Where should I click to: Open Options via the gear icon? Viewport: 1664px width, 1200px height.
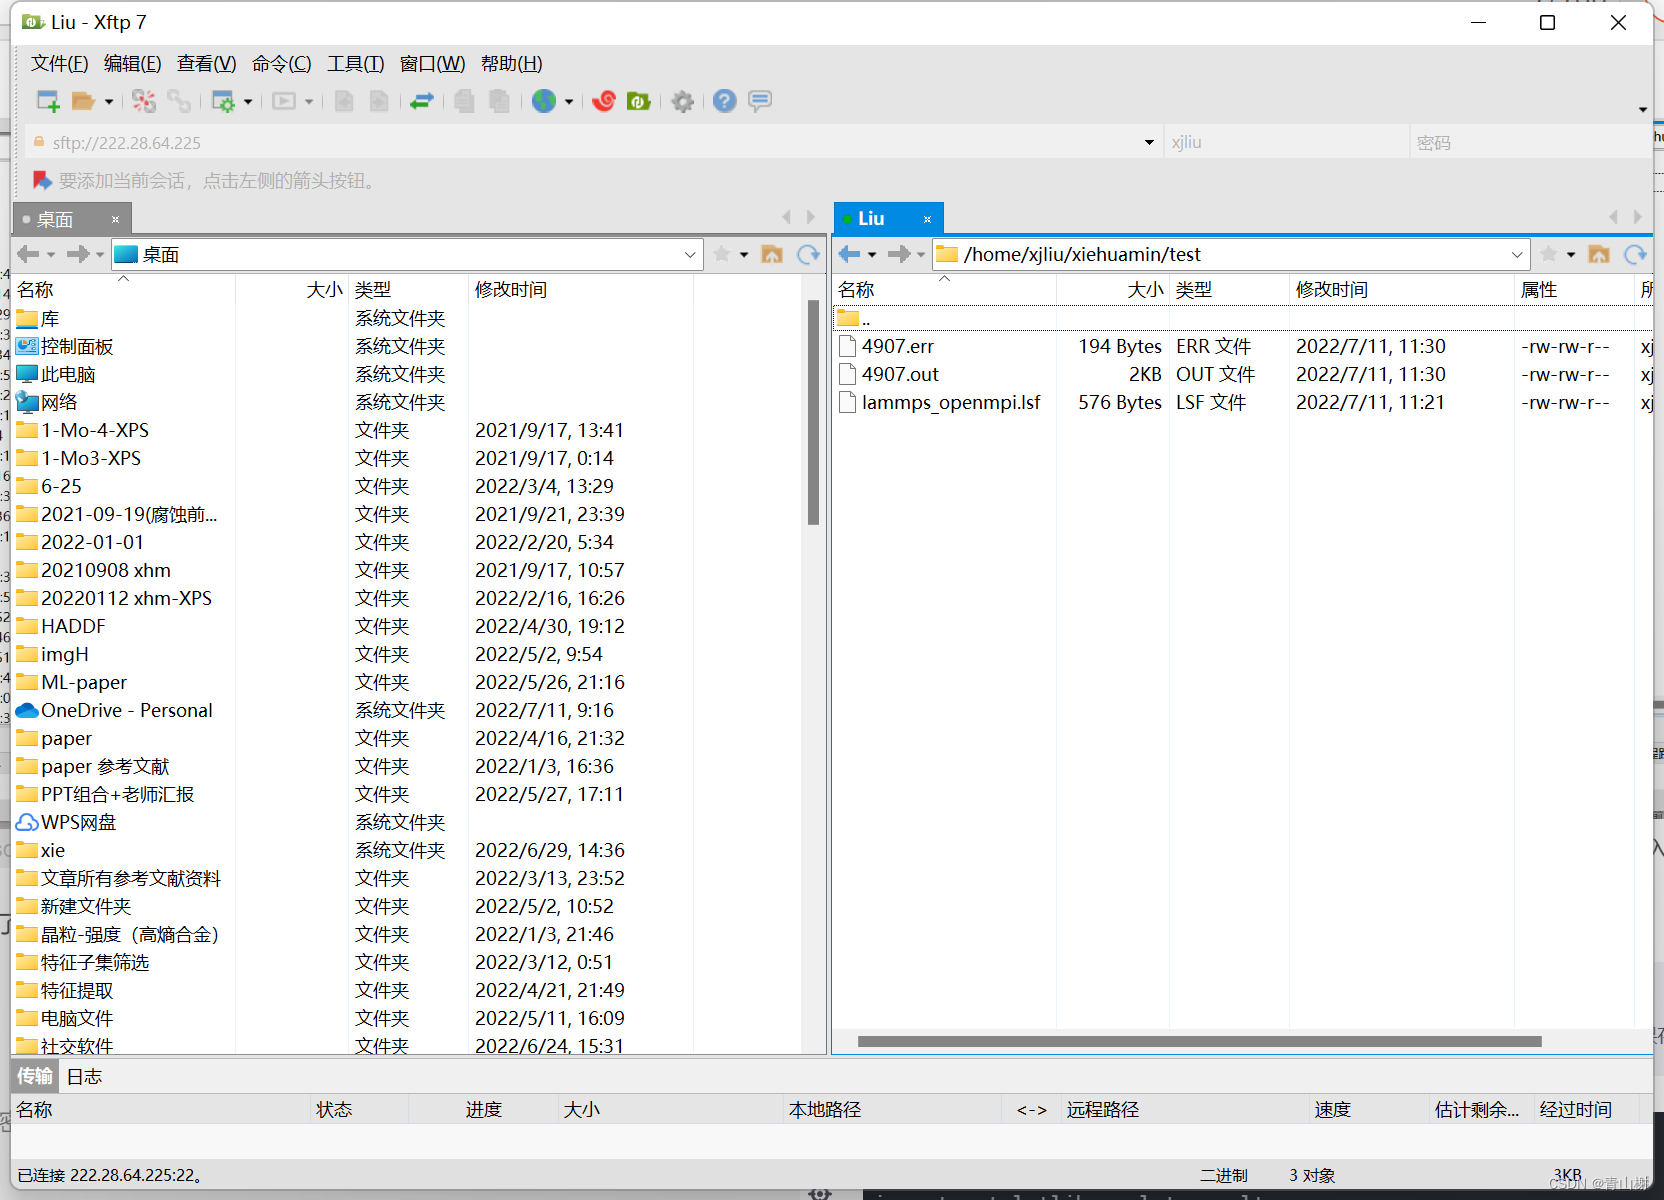683,101
